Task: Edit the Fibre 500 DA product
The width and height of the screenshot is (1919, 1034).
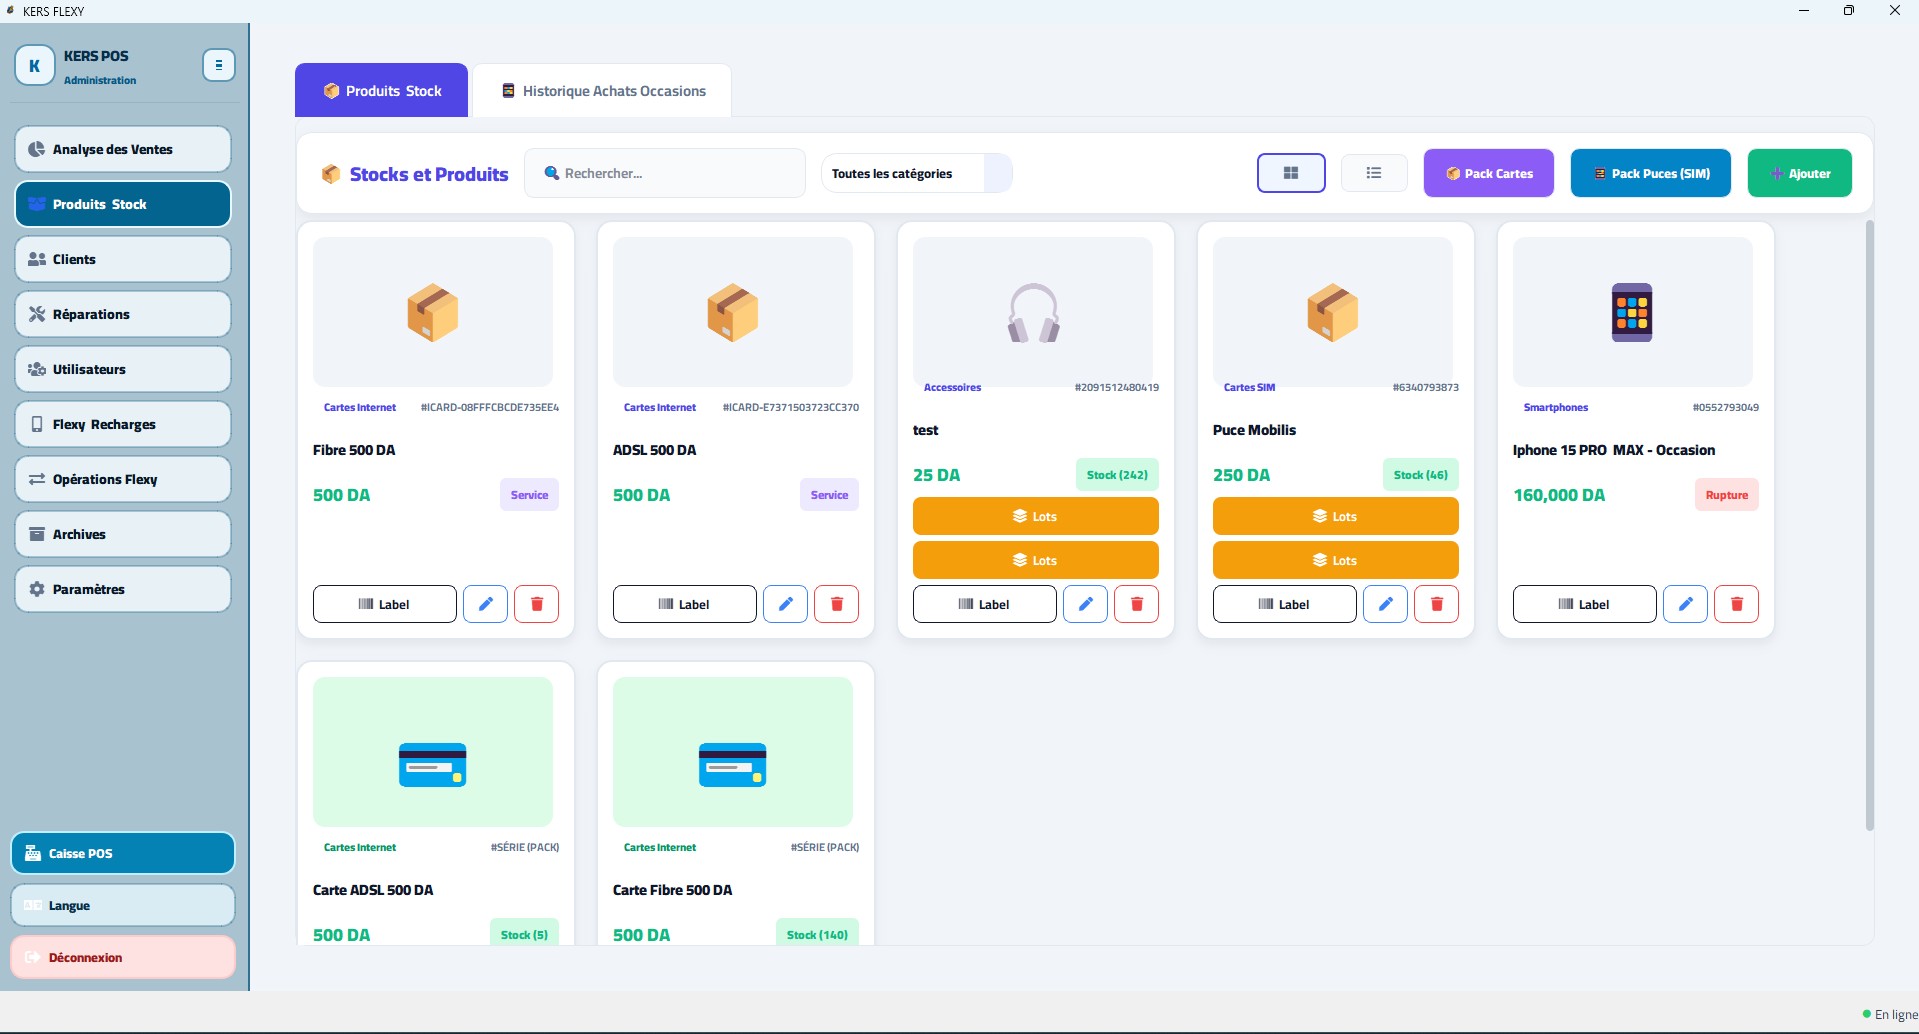Action: click(x=485, y=604)
